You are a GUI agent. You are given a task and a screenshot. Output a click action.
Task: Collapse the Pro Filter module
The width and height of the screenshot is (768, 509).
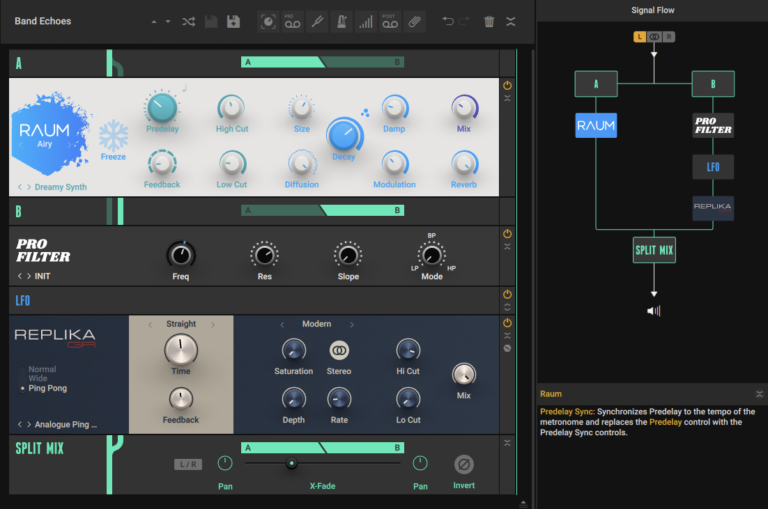click(507, 246)
